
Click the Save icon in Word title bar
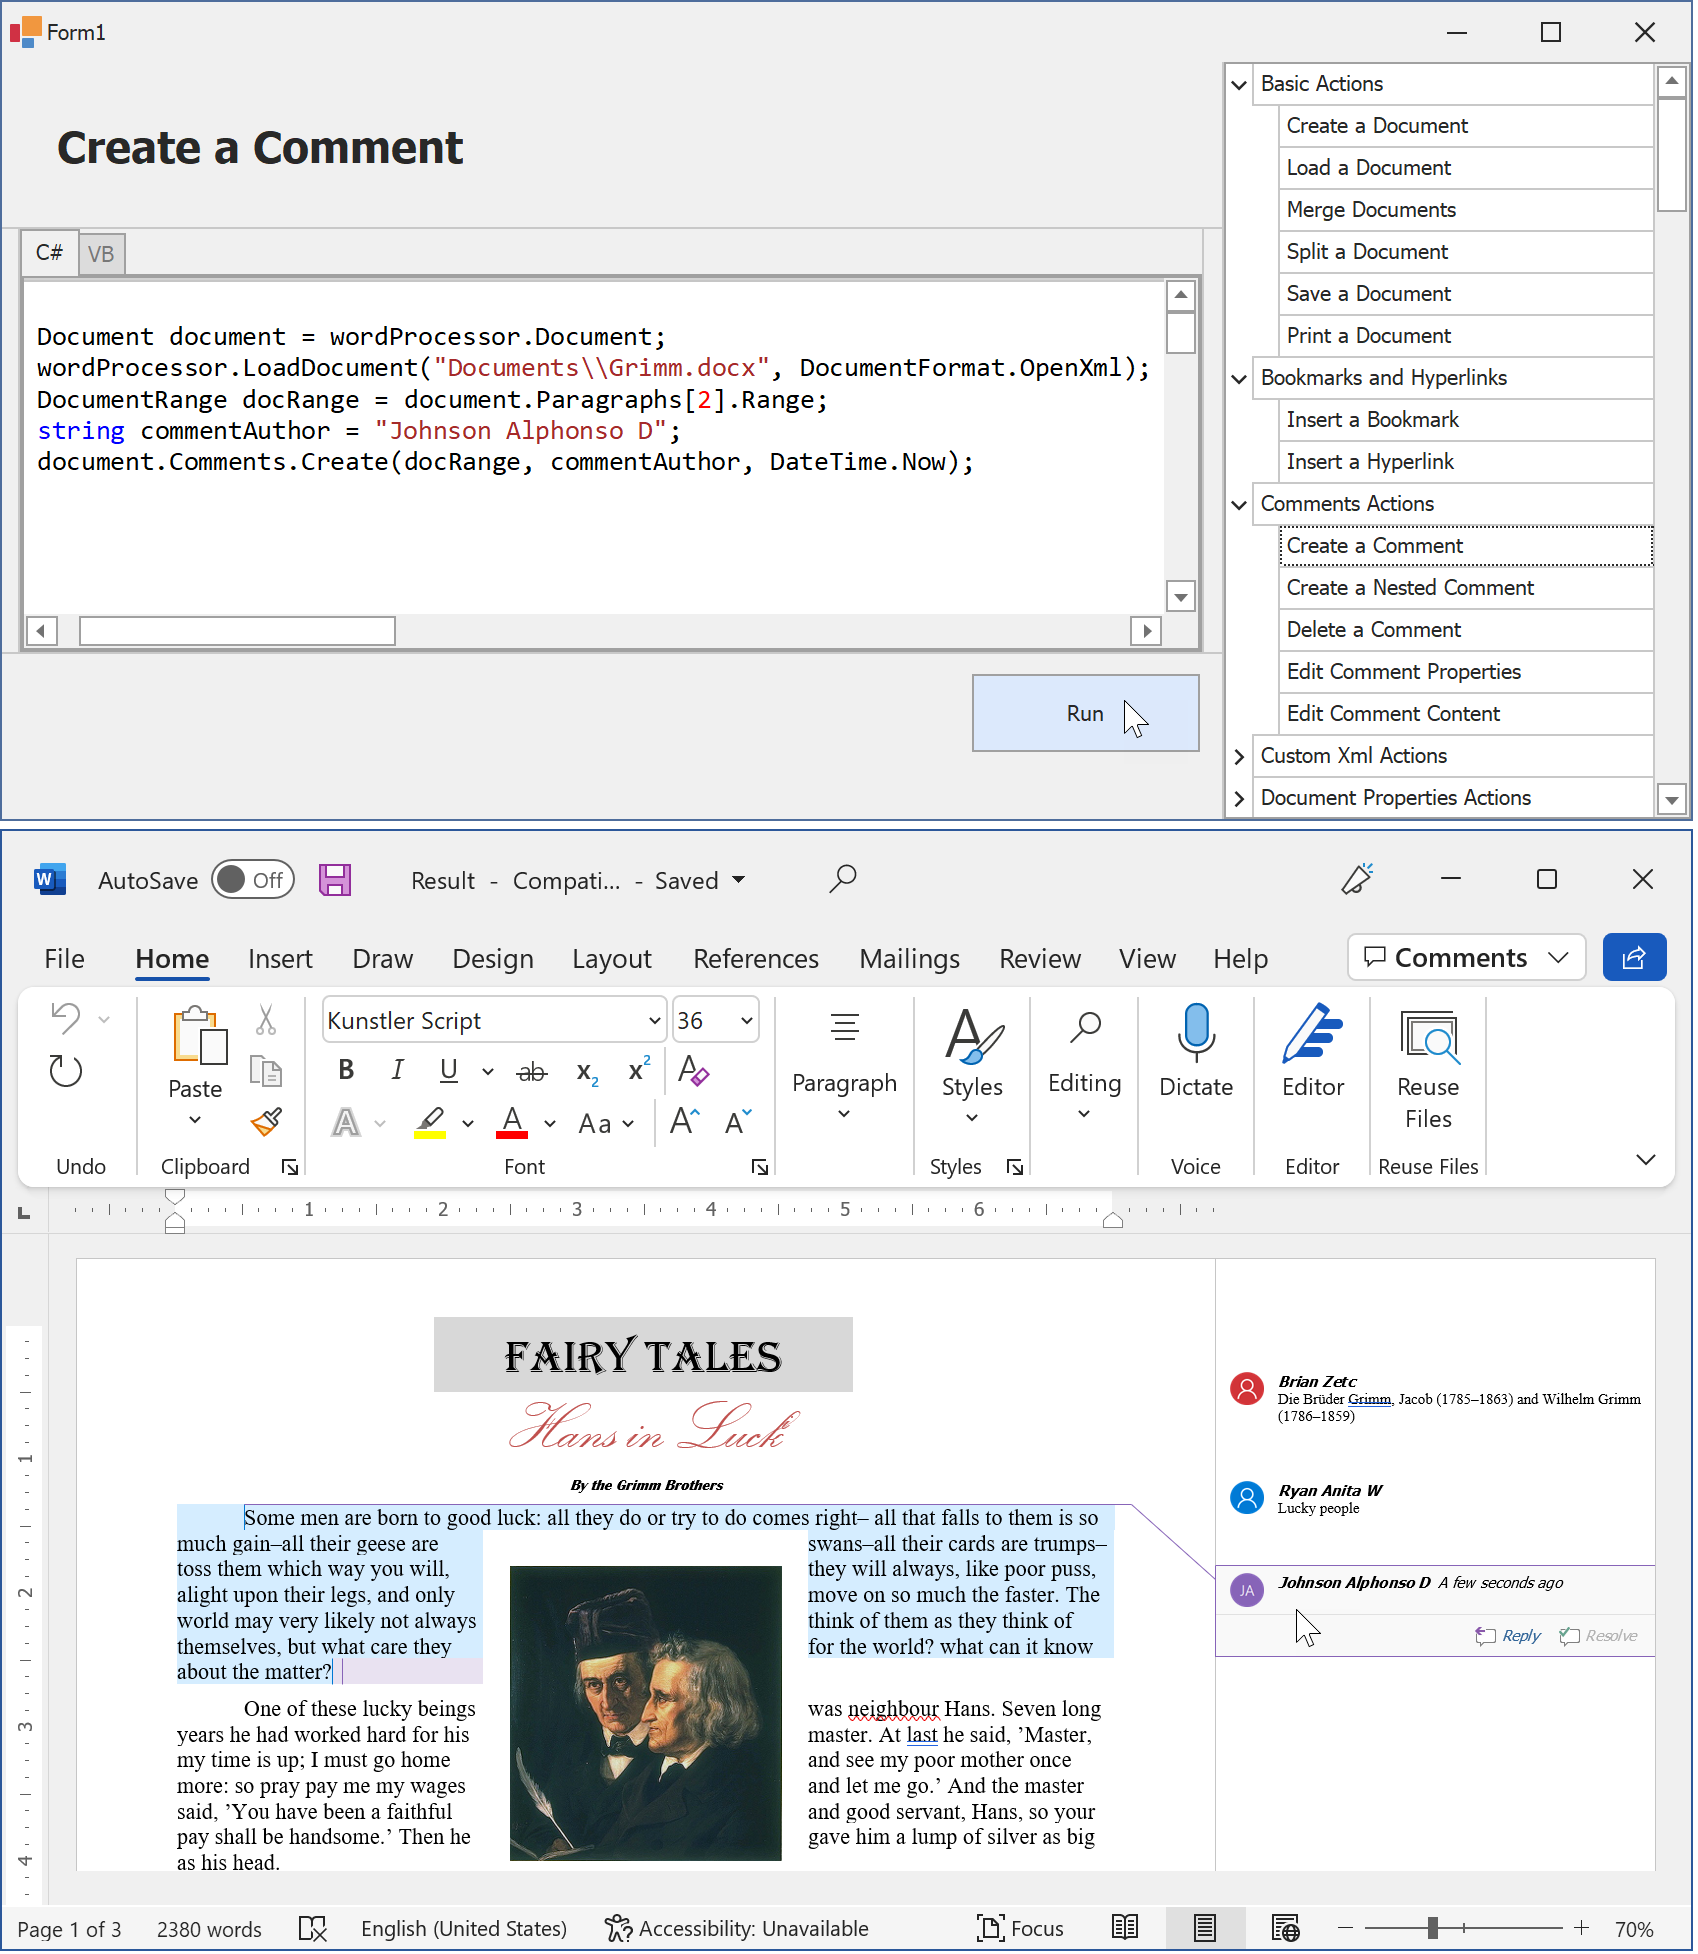335,880
